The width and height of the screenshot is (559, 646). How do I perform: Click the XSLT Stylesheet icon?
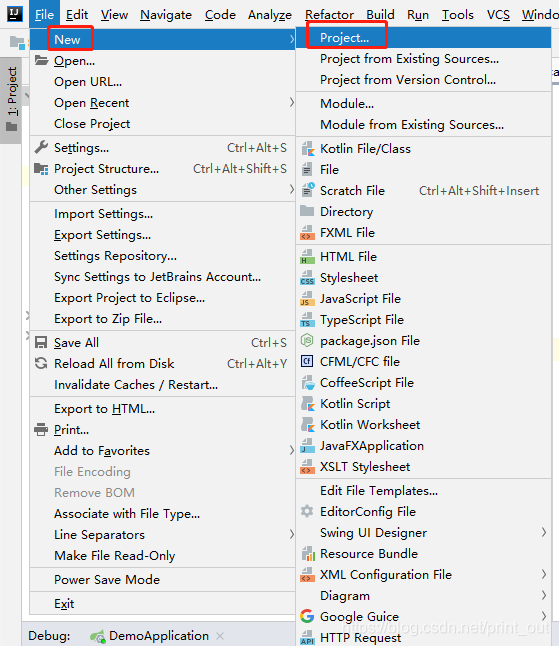click(307, 466)
